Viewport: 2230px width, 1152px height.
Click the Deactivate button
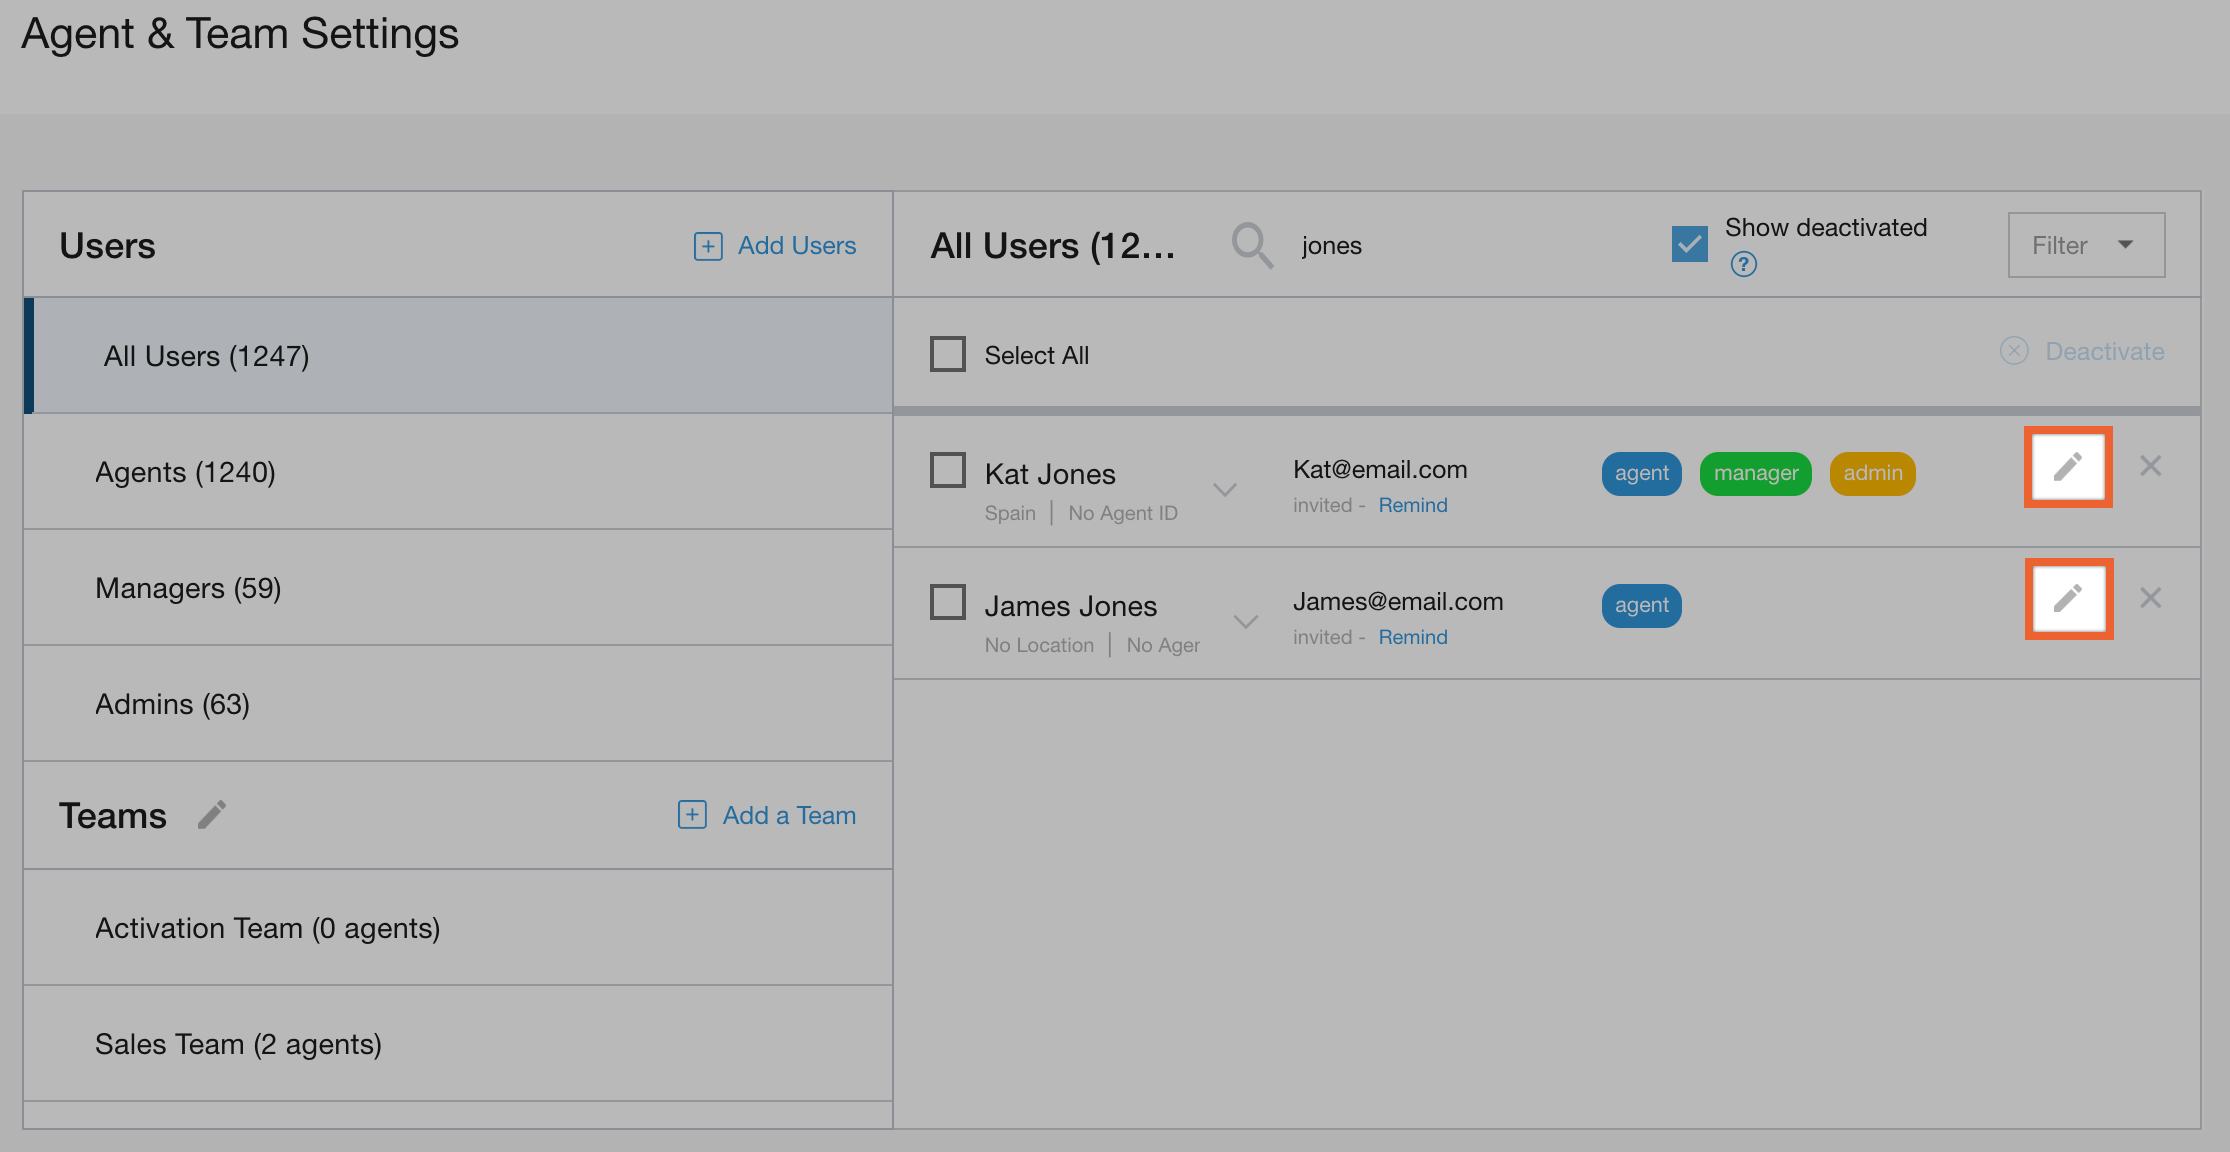[2105, 351]
